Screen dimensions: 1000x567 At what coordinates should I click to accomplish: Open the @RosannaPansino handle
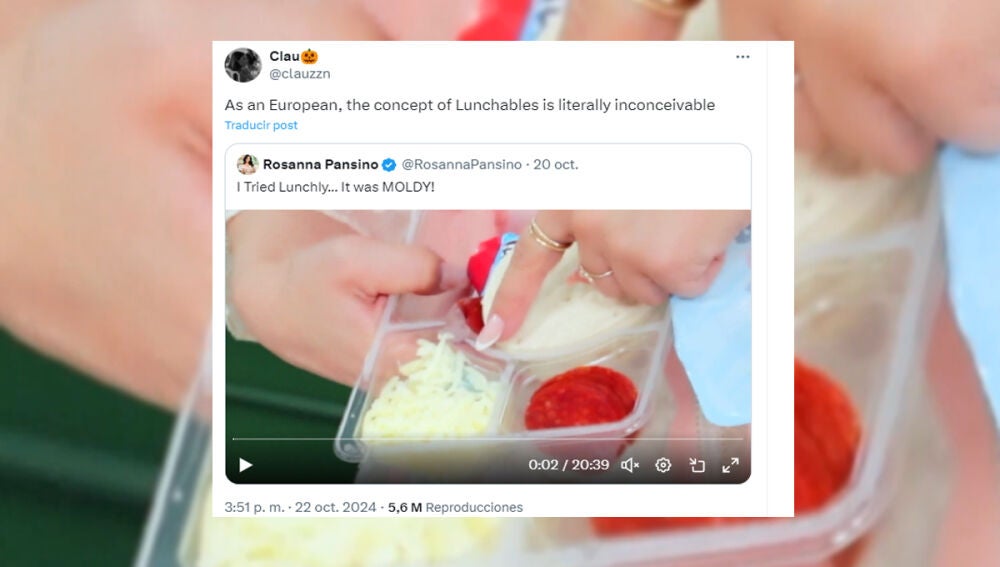pos(462,165)
